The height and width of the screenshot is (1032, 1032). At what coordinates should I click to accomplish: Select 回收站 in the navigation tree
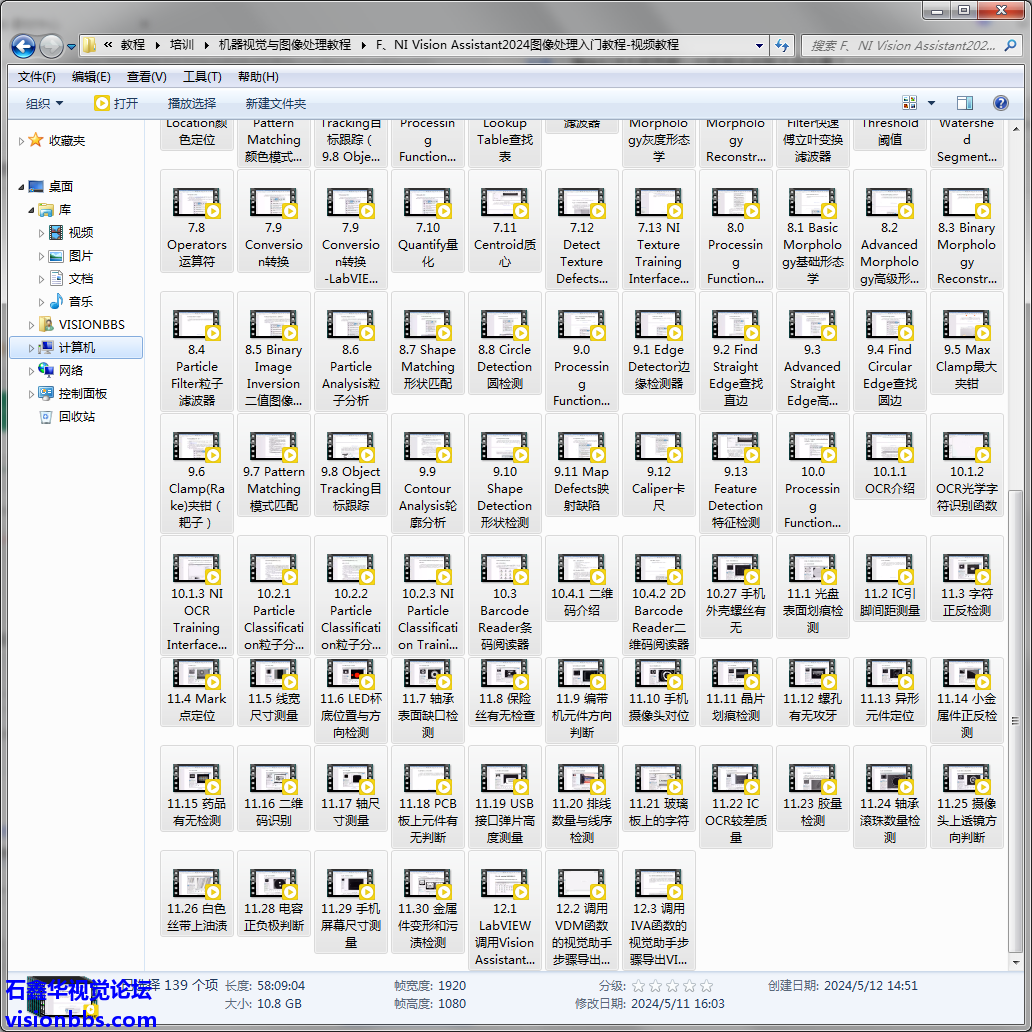(76, 417)
